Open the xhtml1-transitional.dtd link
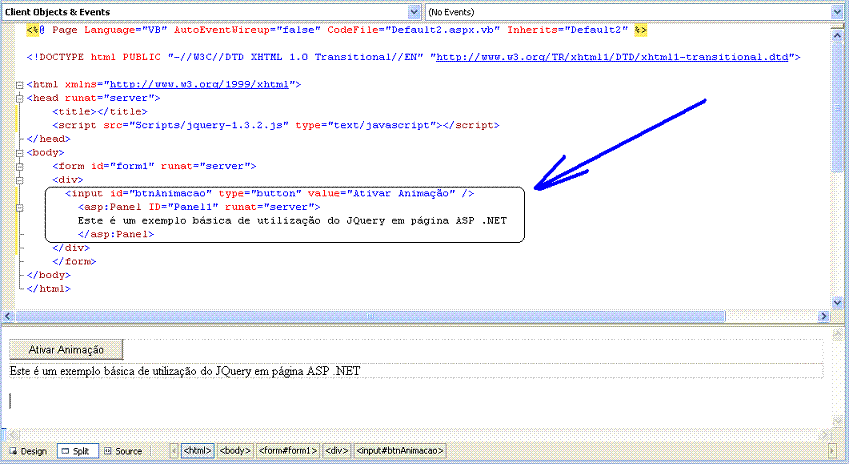Screen dimensions: 849x464 tap(612, 57)
